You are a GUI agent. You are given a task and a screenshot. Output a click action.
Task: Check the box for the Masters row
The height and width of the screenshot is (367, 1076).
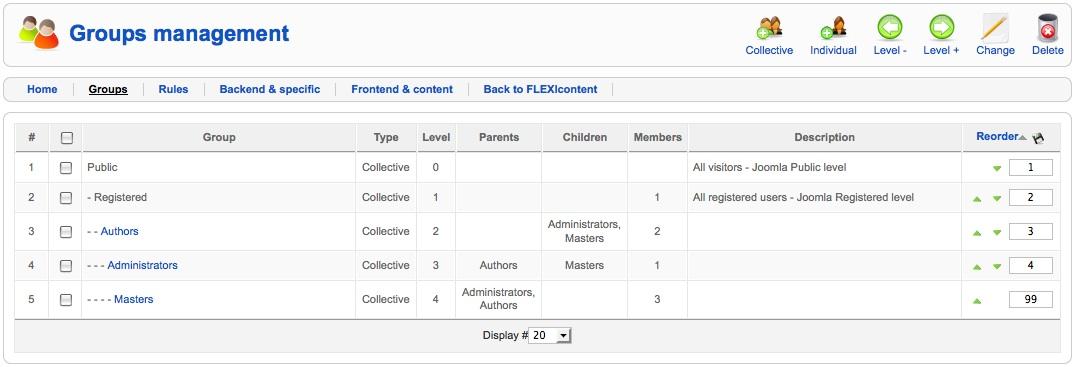(66, 300)
